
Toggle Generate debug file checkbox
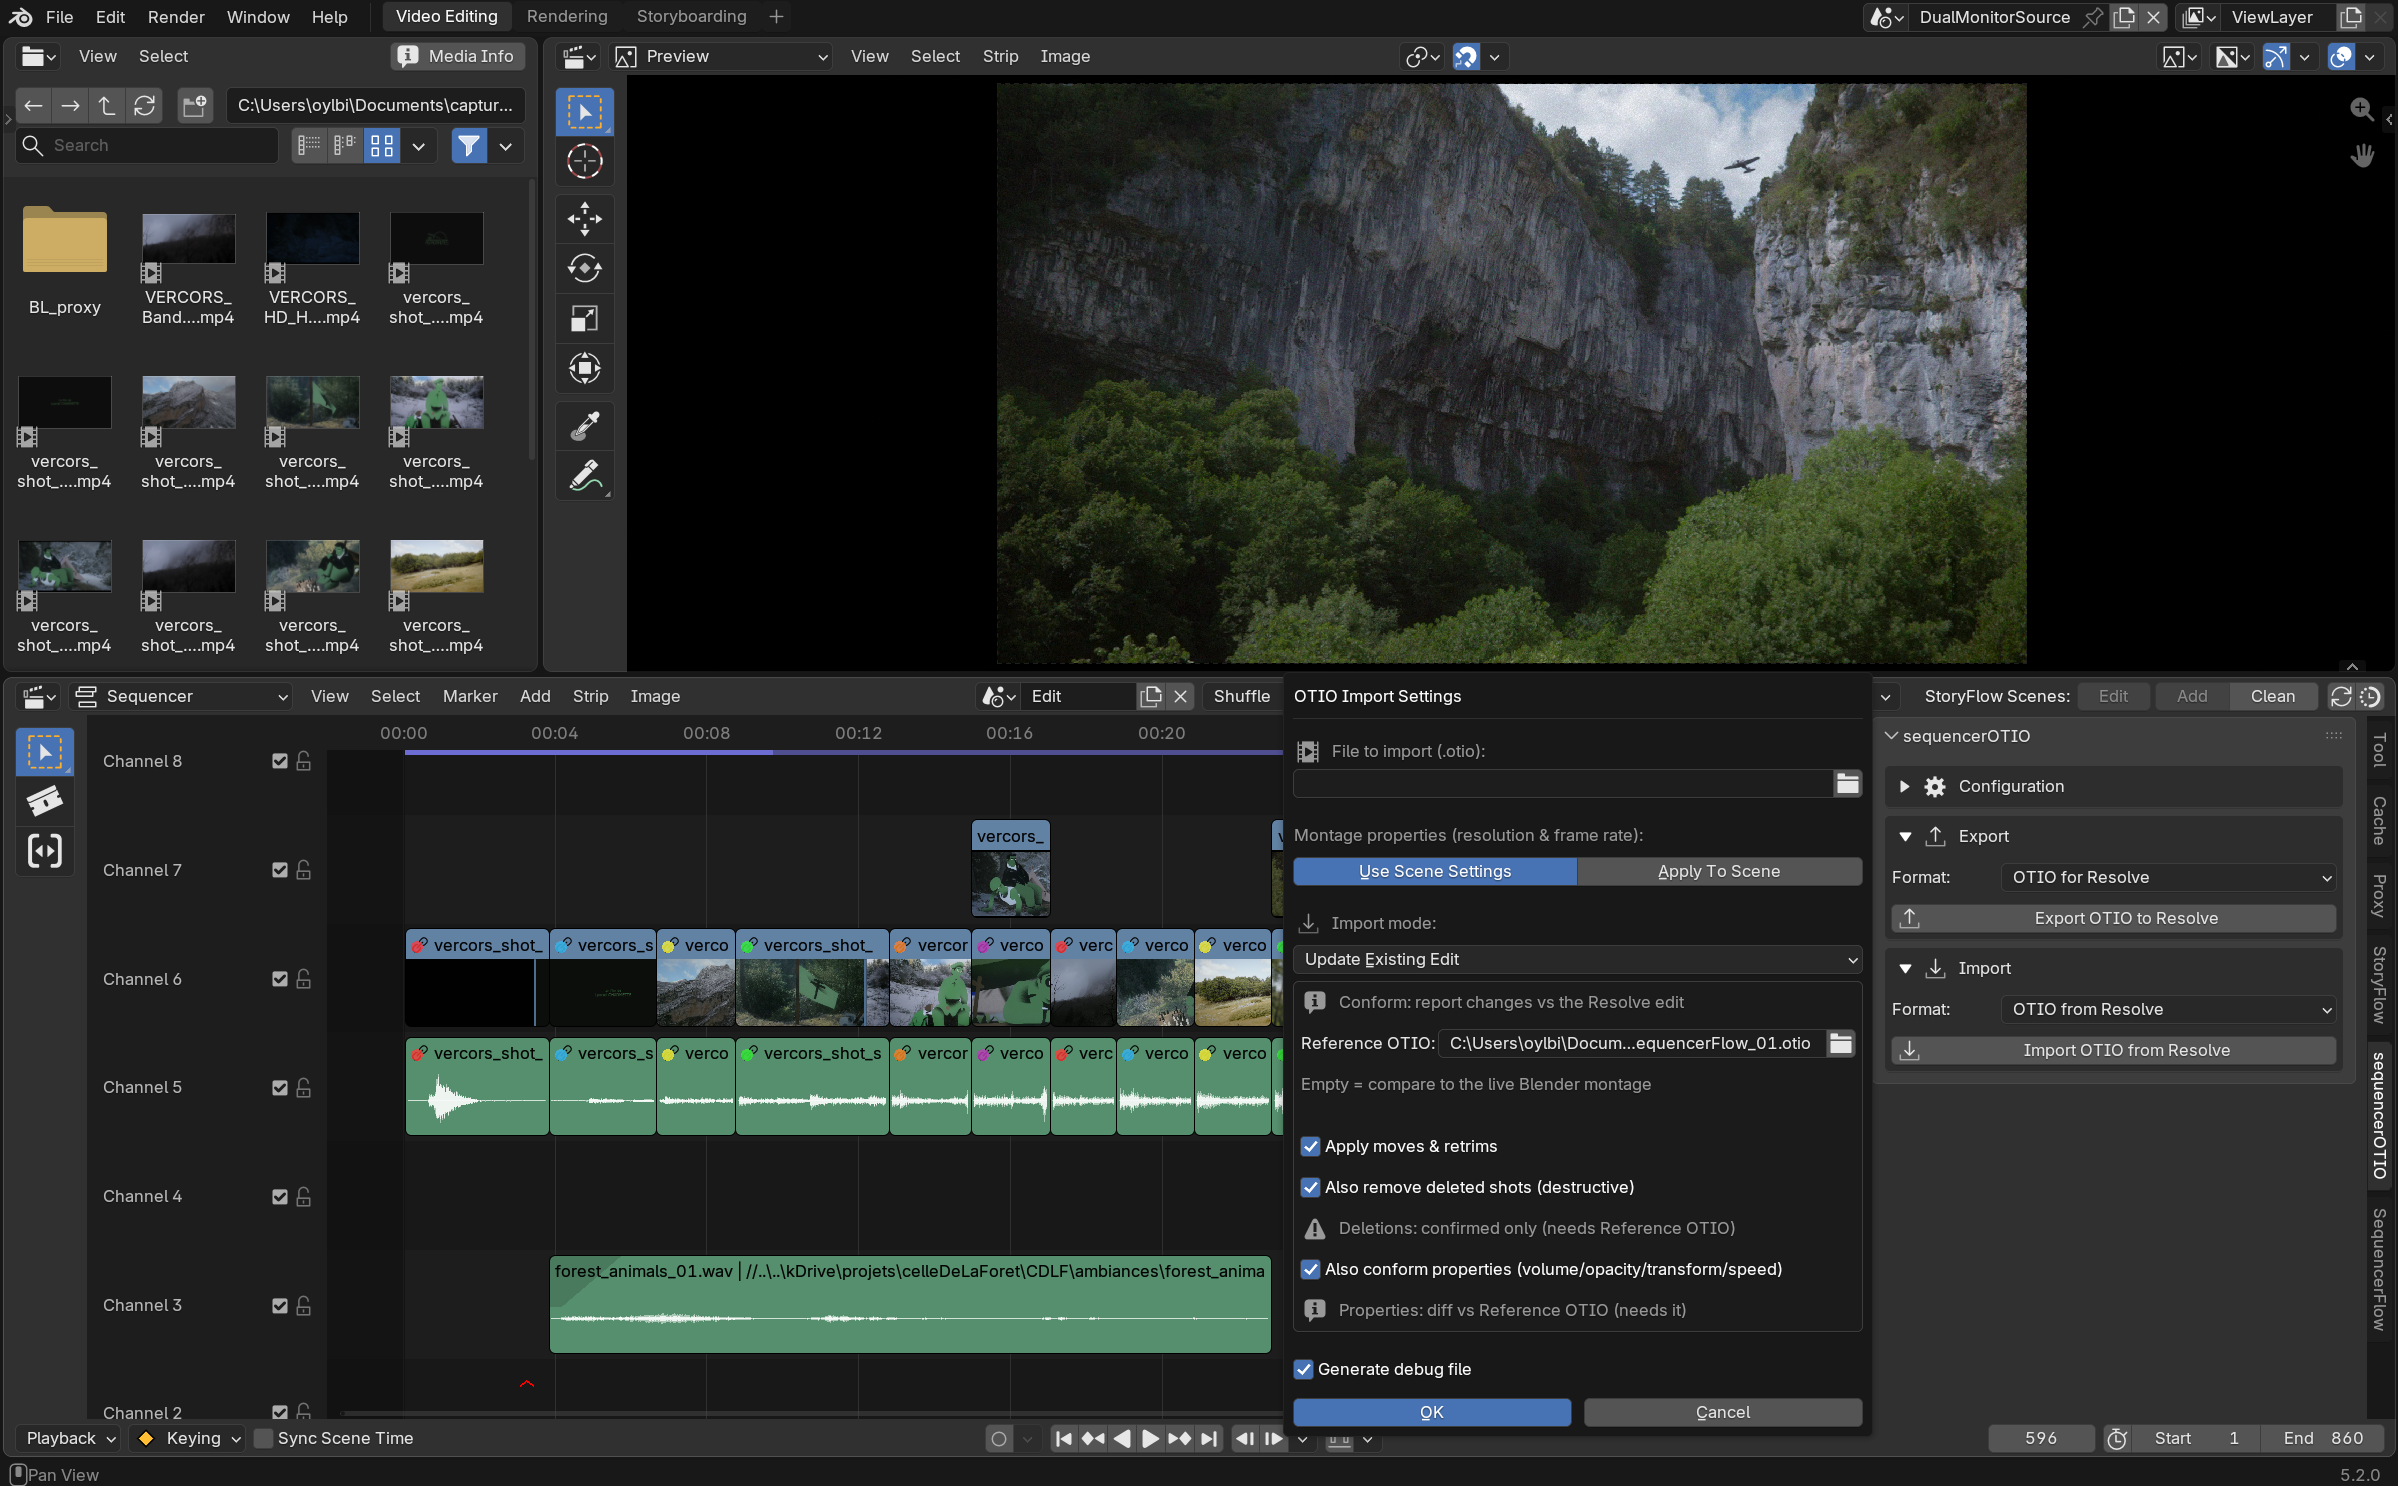coord(1303,1369)
